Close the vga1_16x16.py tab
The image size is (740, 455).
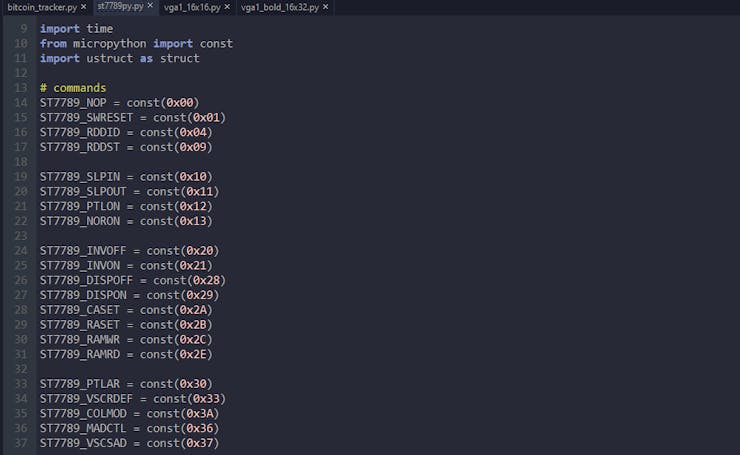(227, 7)
